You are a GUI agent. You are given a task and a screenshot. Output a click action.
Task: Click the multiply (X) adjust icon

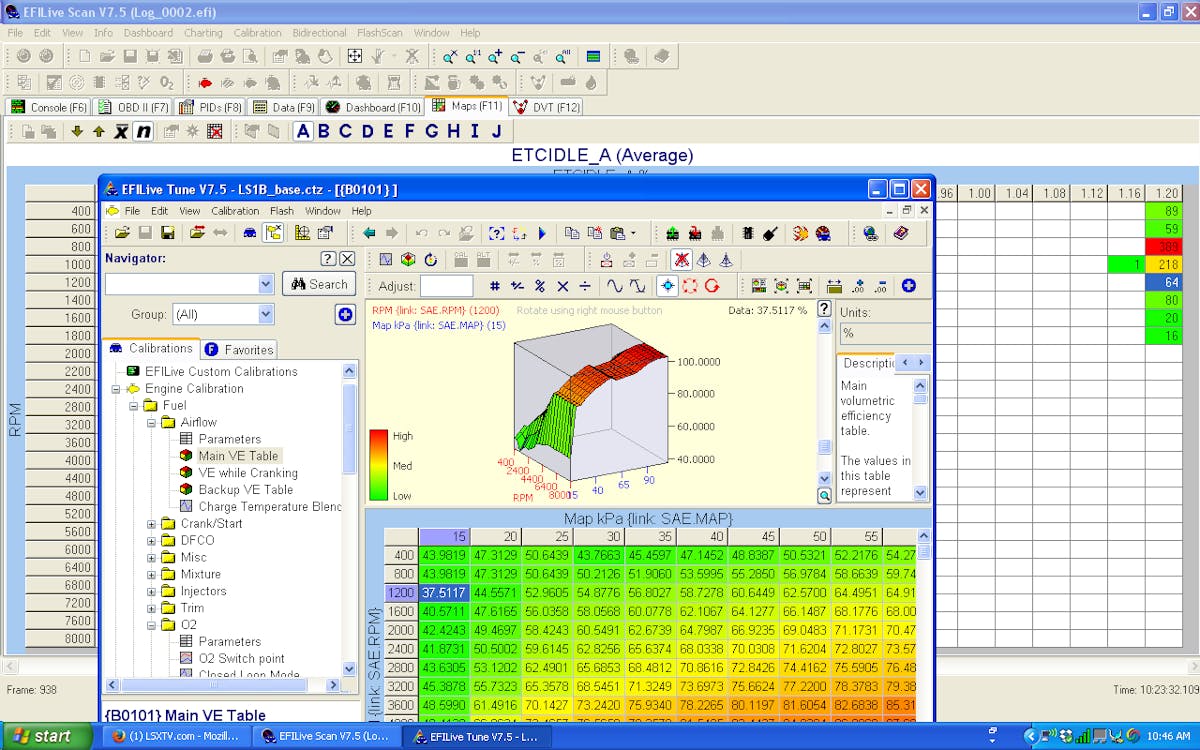(x=562, y=286)
